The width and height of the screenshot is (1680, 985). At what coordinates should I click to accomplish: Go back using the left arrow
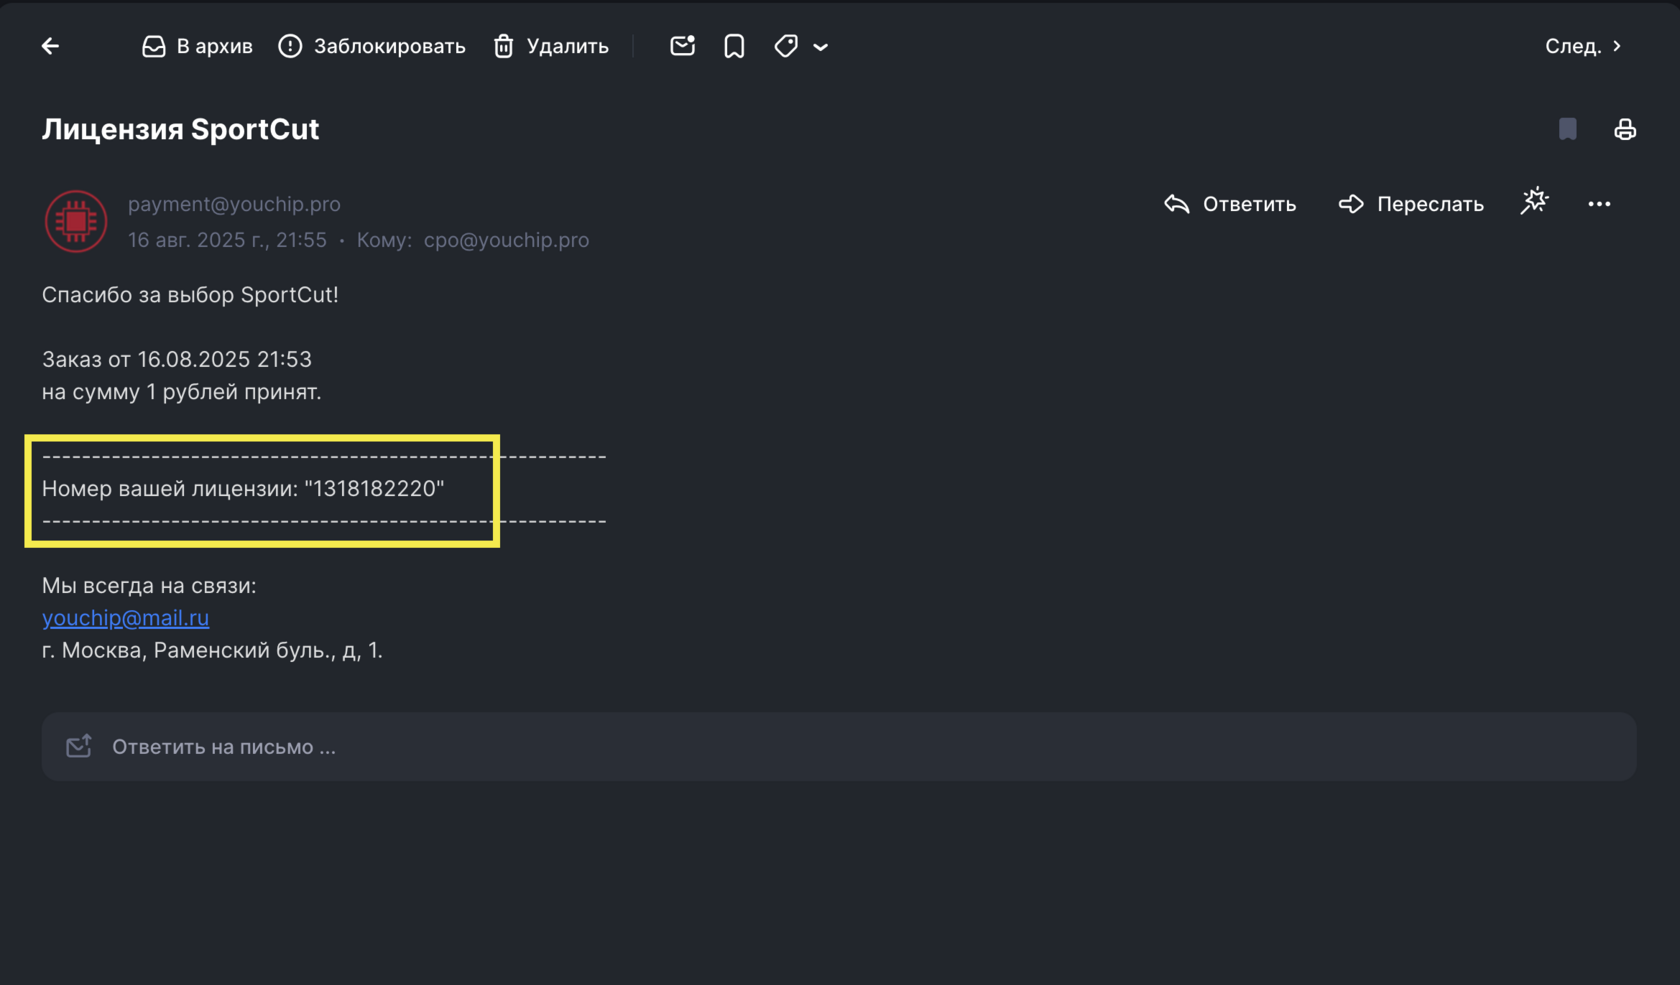tap(50, 46)
